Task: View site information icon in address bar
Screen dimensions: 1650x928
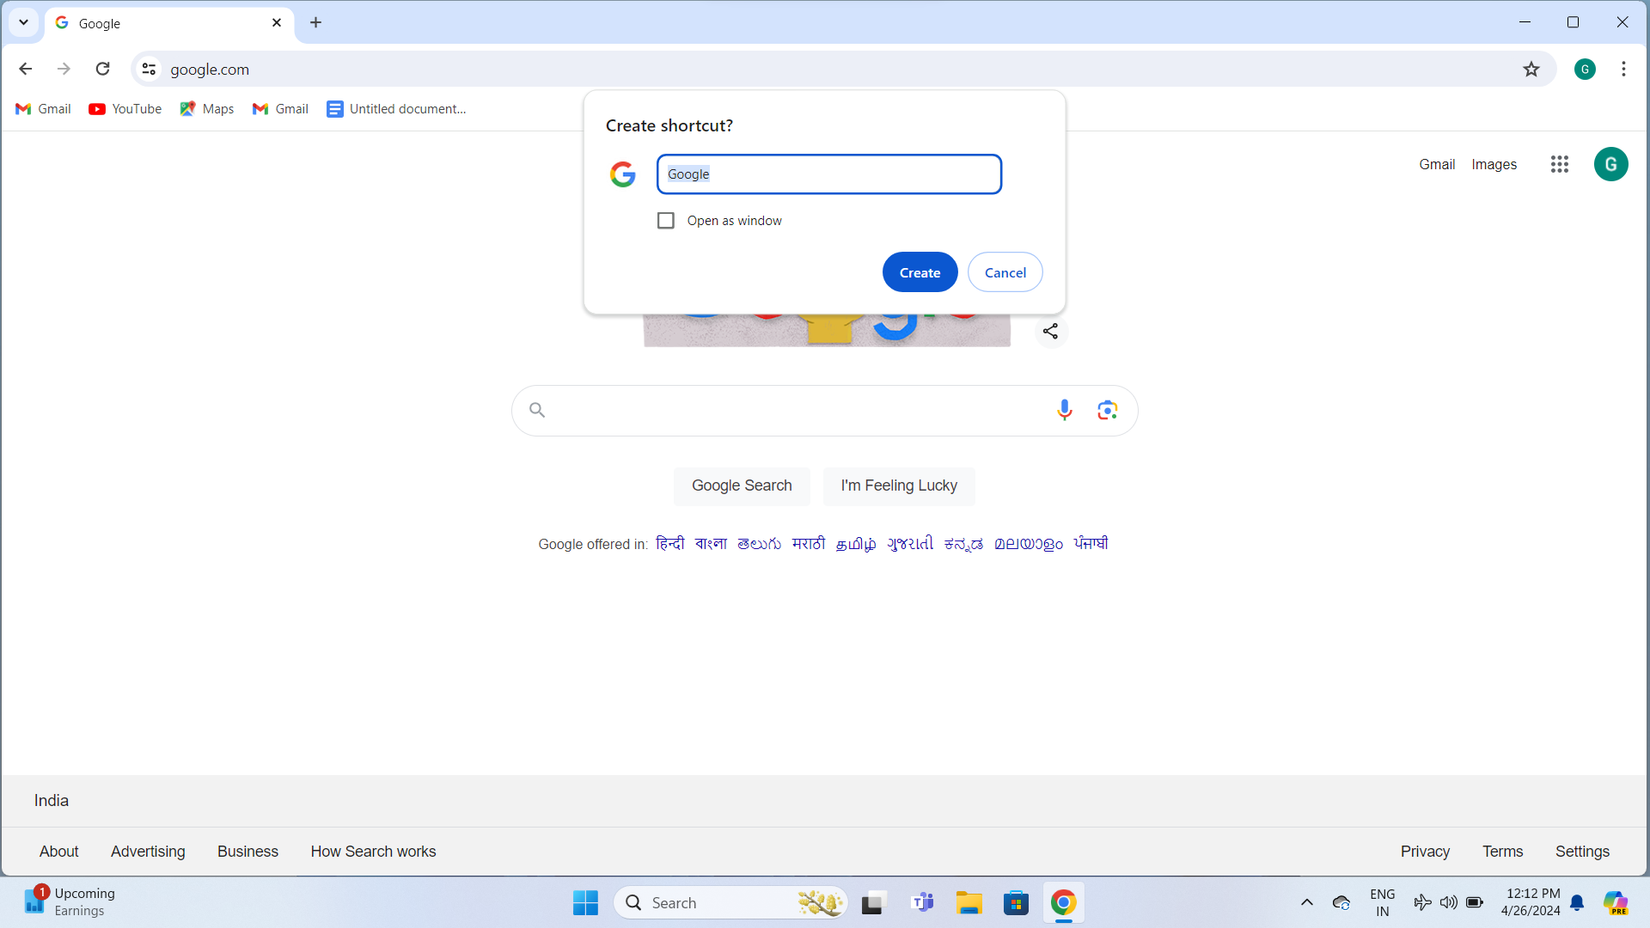Action: tap(149, 69)
